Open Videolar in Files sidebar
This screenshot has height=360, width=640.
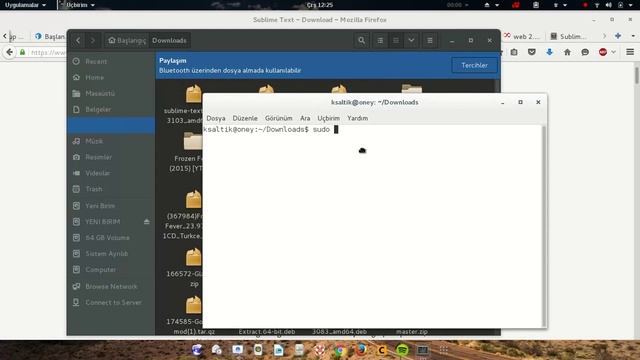111,173
